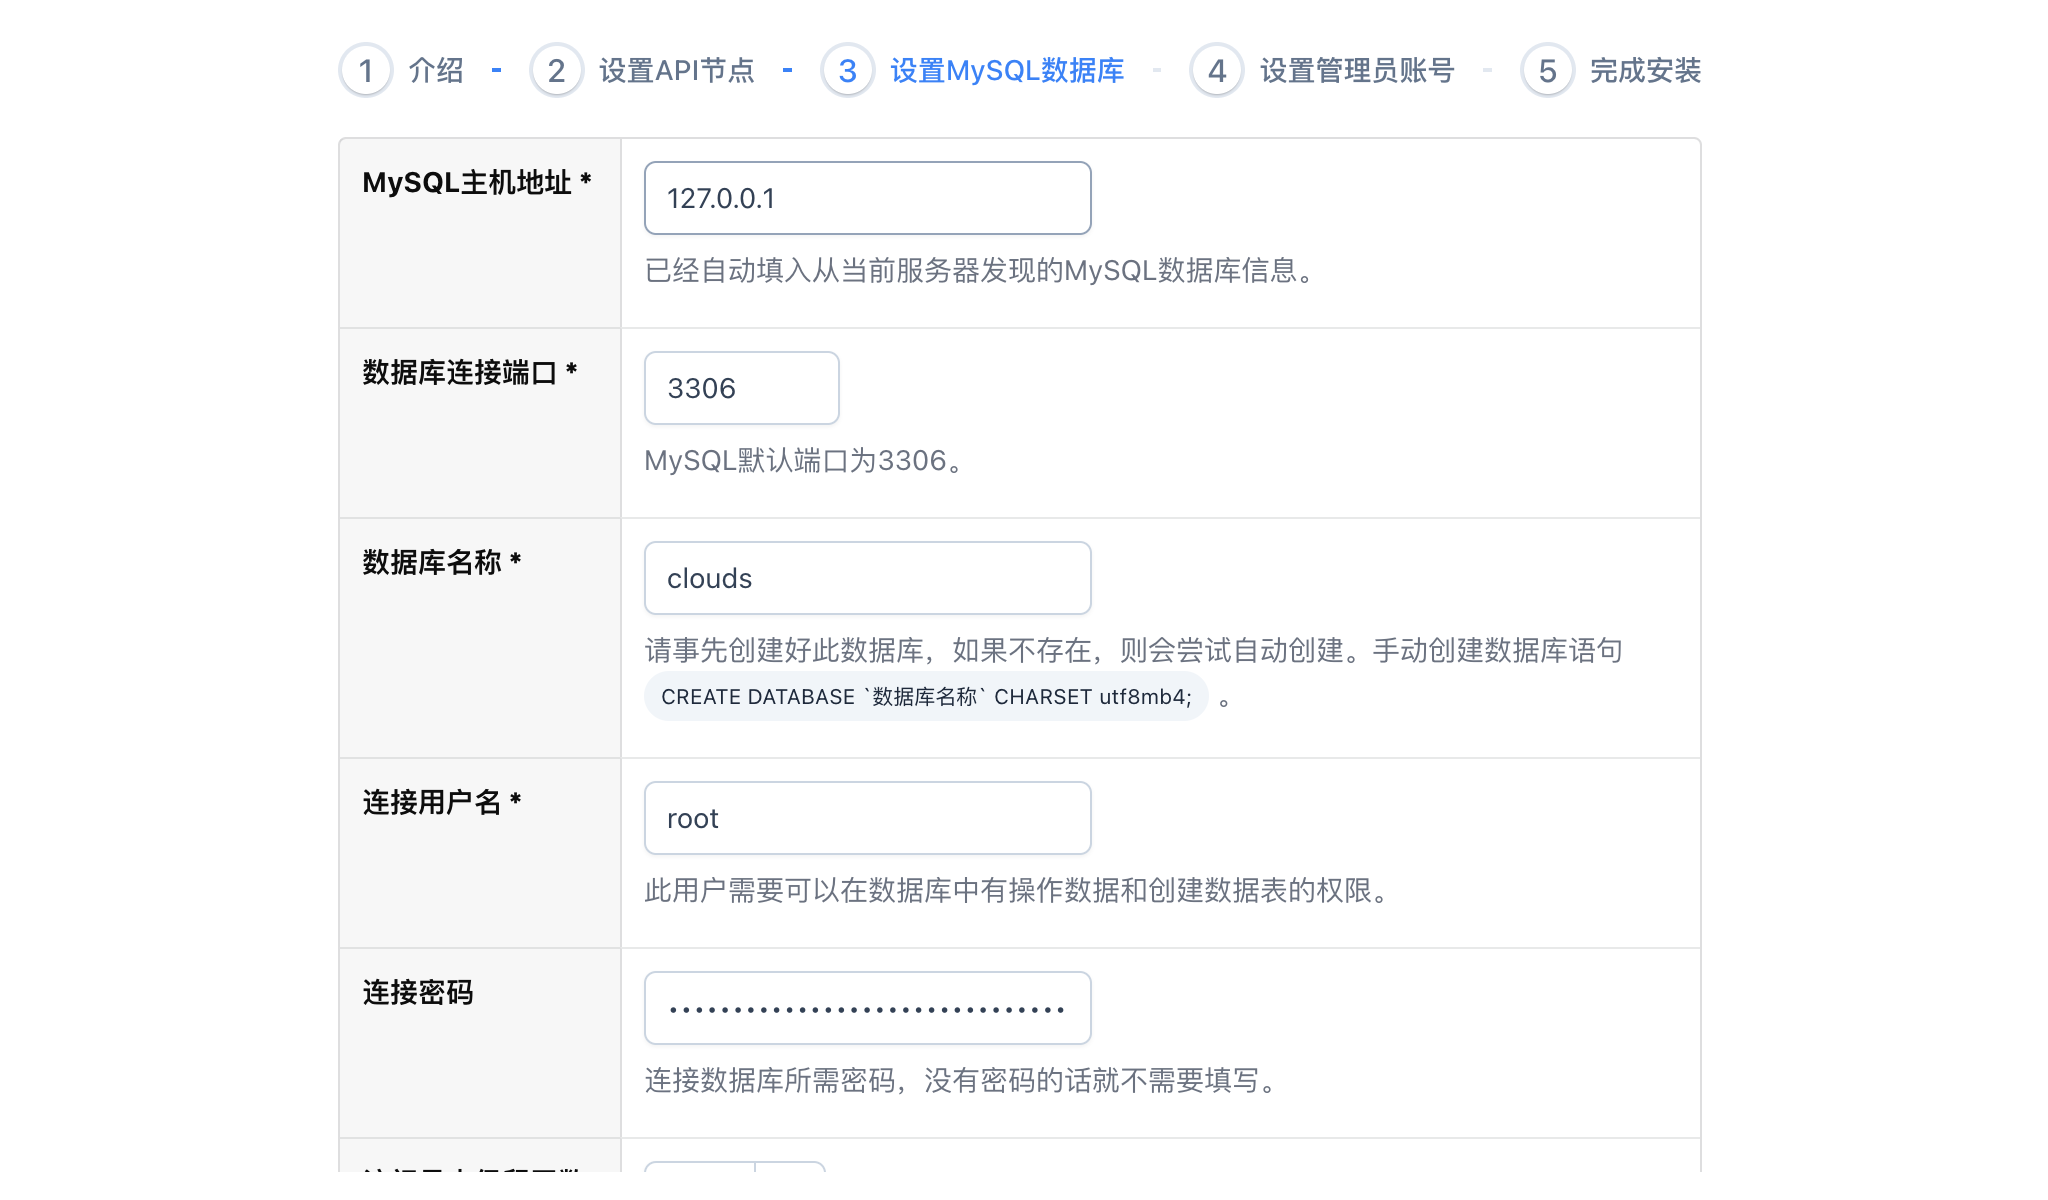Click the step 2 numbered circle
Screen dimensions: 2048x1200
pyautogui.click(x=556, y=70)
